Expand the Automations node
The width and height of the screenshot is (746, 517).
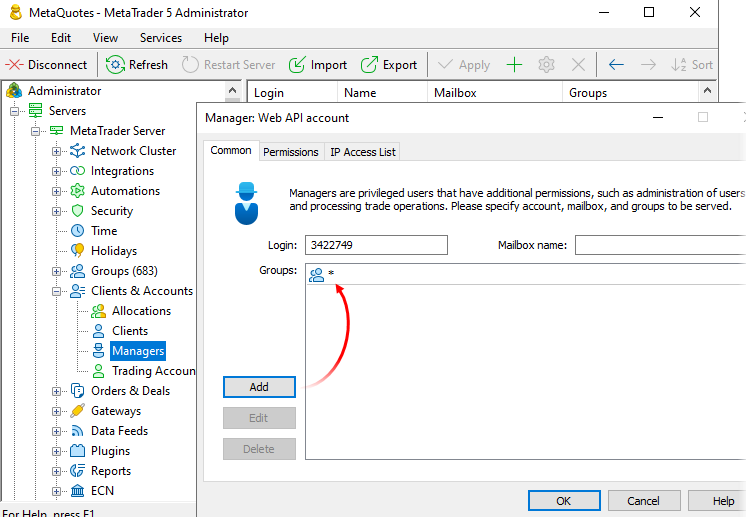pos(57,191)
